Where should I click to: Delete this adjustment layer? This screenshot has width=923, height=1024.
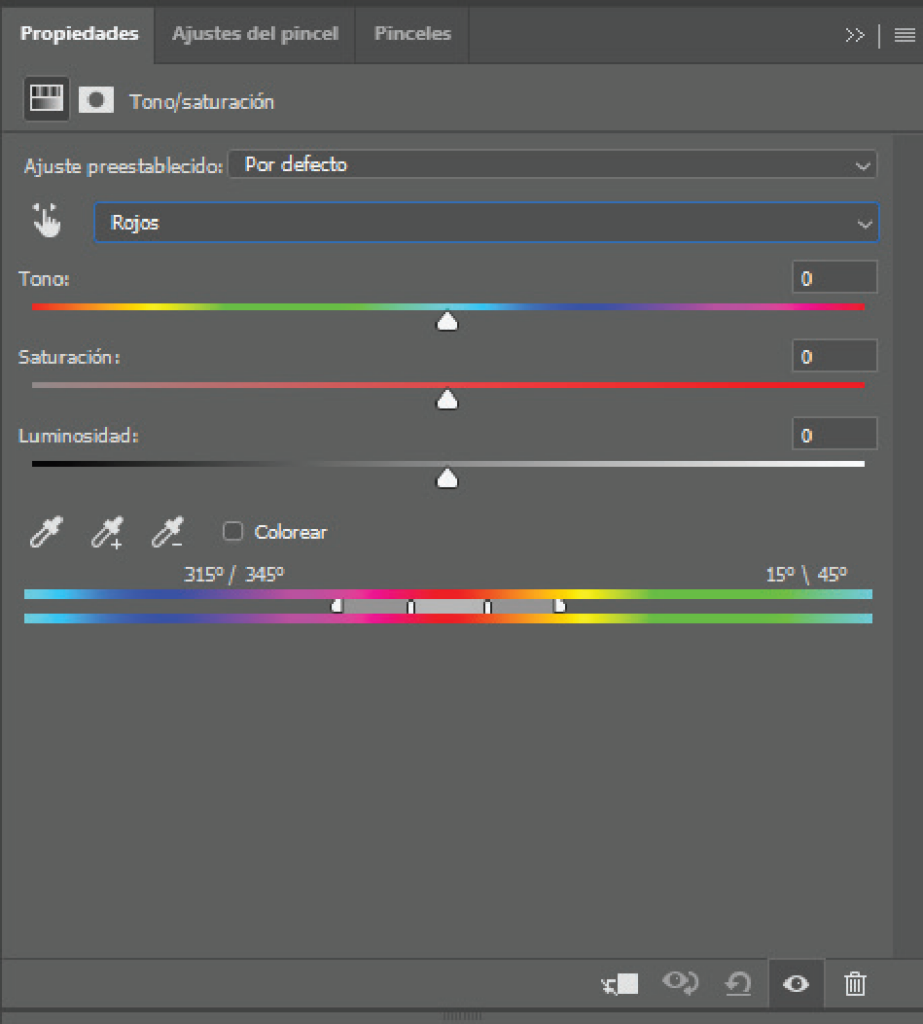[855, 984]
